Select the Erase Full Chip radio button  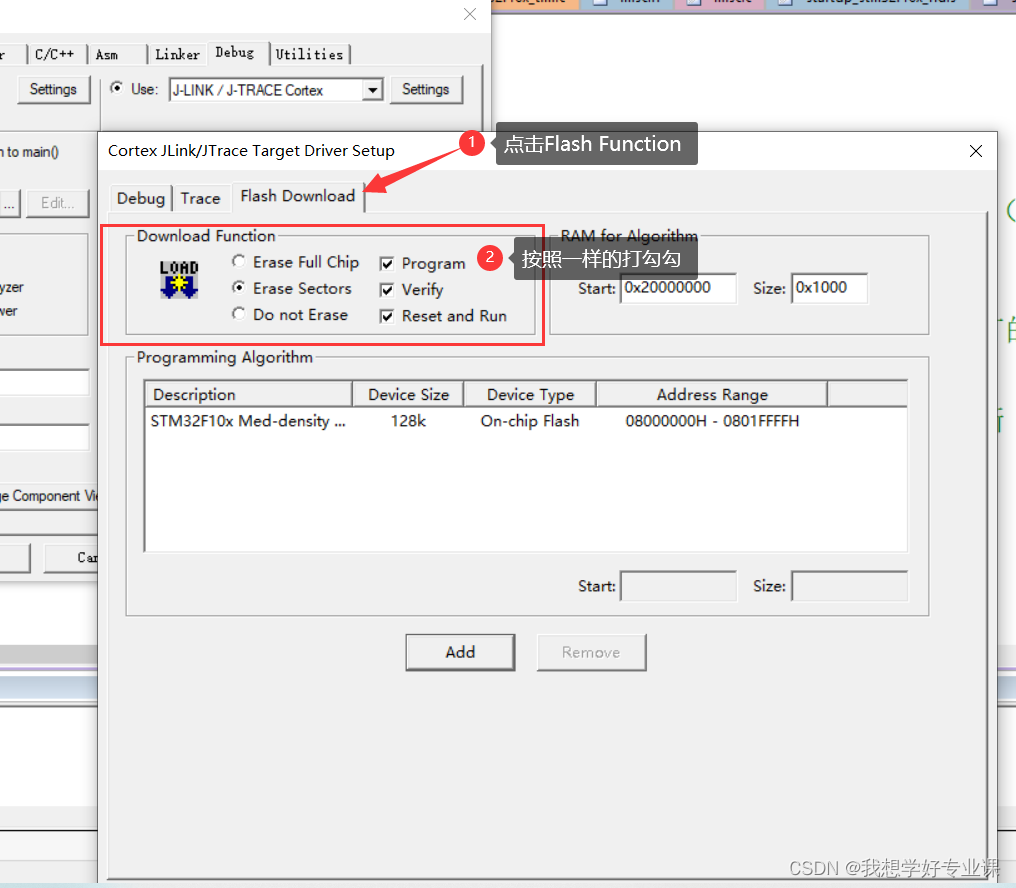pyautogui.click(x=238, y=261)
